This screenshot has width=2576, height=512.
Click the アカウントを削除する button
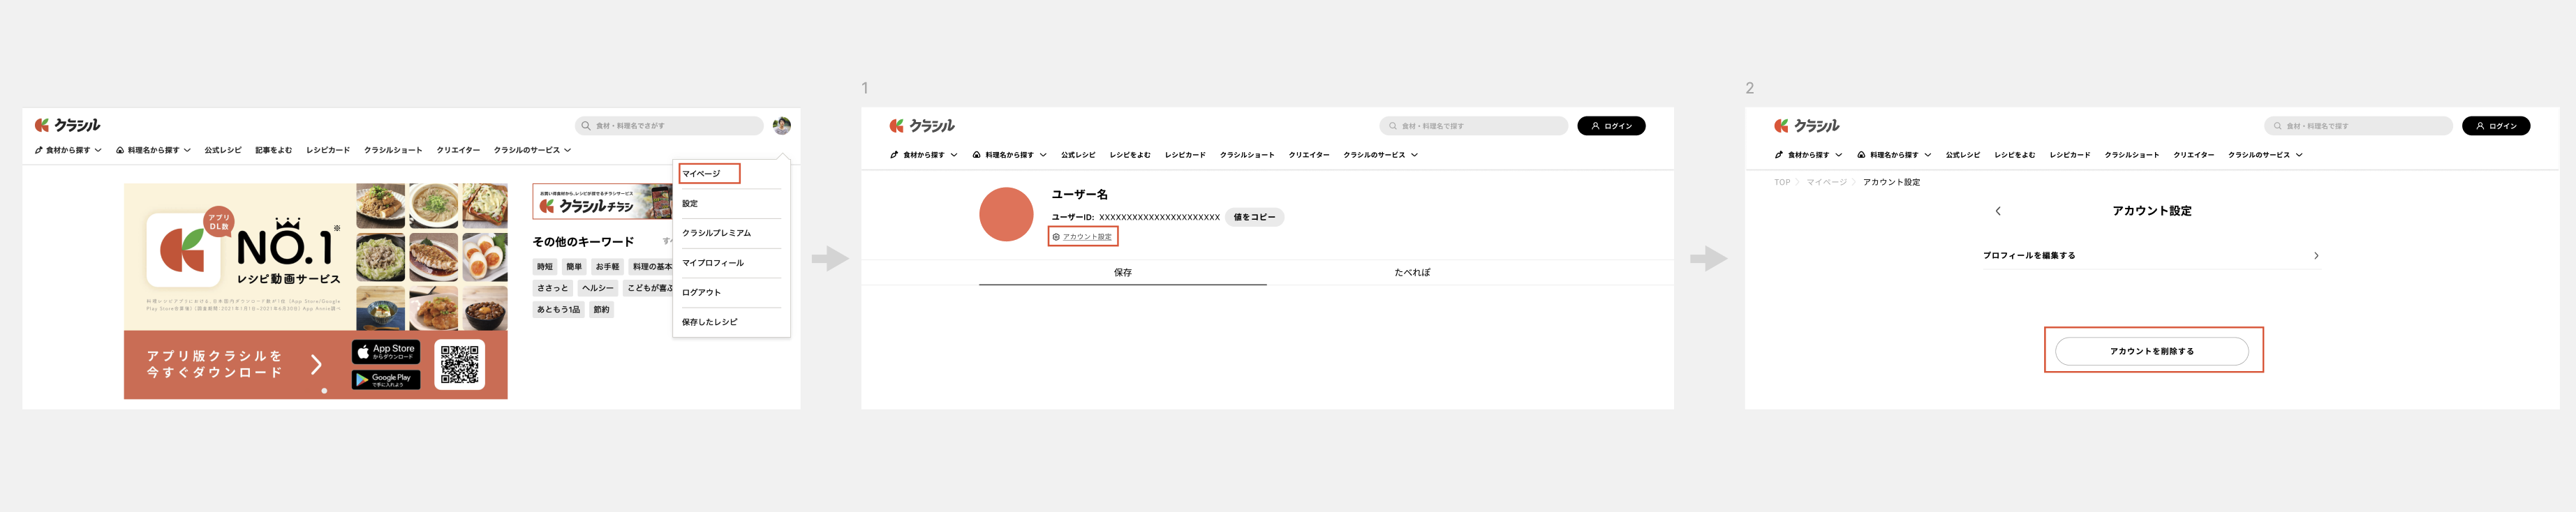coord(2151,351)
